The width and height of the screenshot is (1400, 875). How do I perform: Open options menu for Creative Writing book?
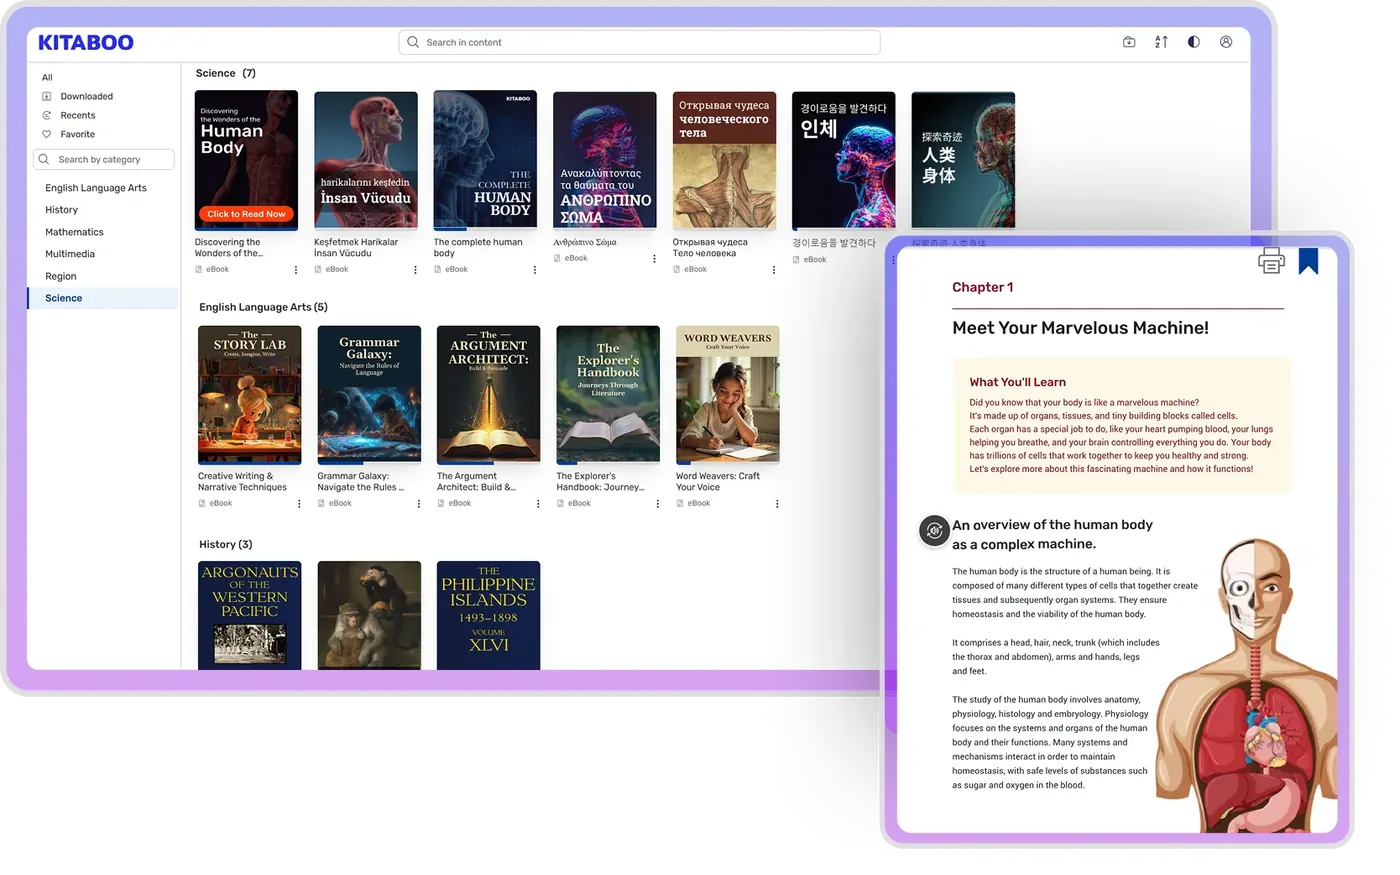pyautogui.click(x=299, y=504)
